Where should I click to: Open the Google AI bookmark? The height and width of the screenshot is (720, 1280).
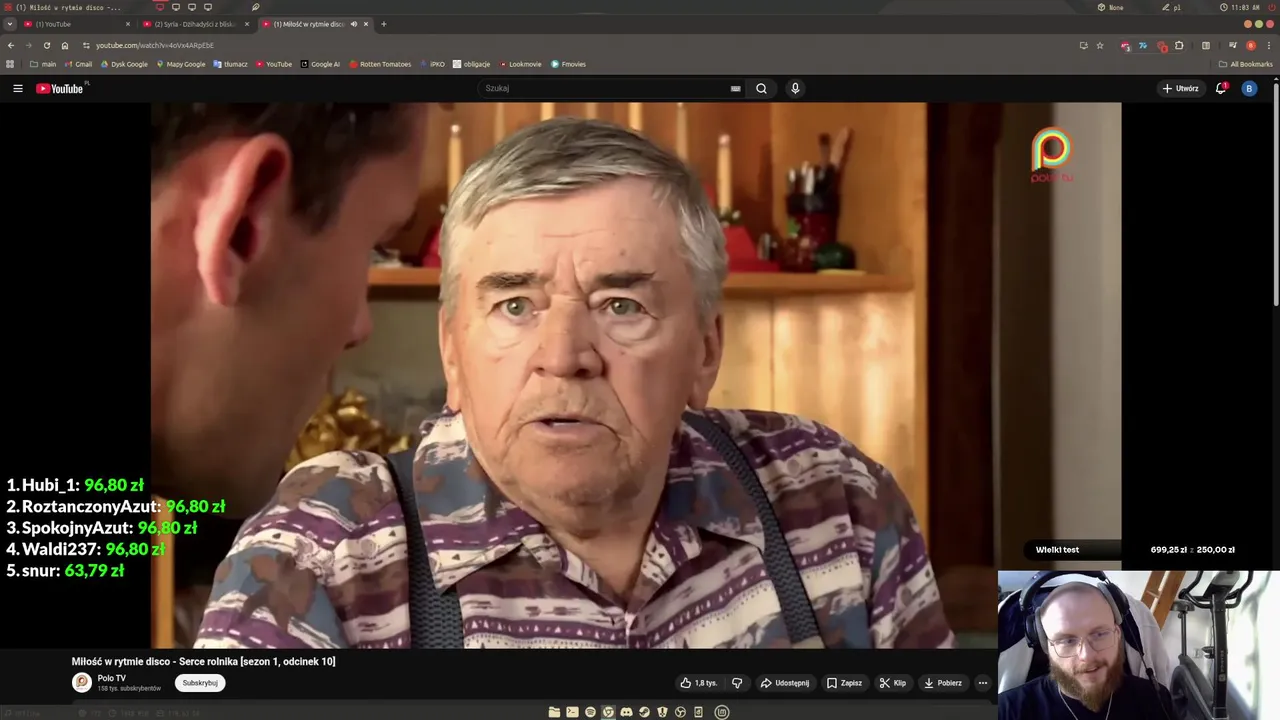click(320, 64)
